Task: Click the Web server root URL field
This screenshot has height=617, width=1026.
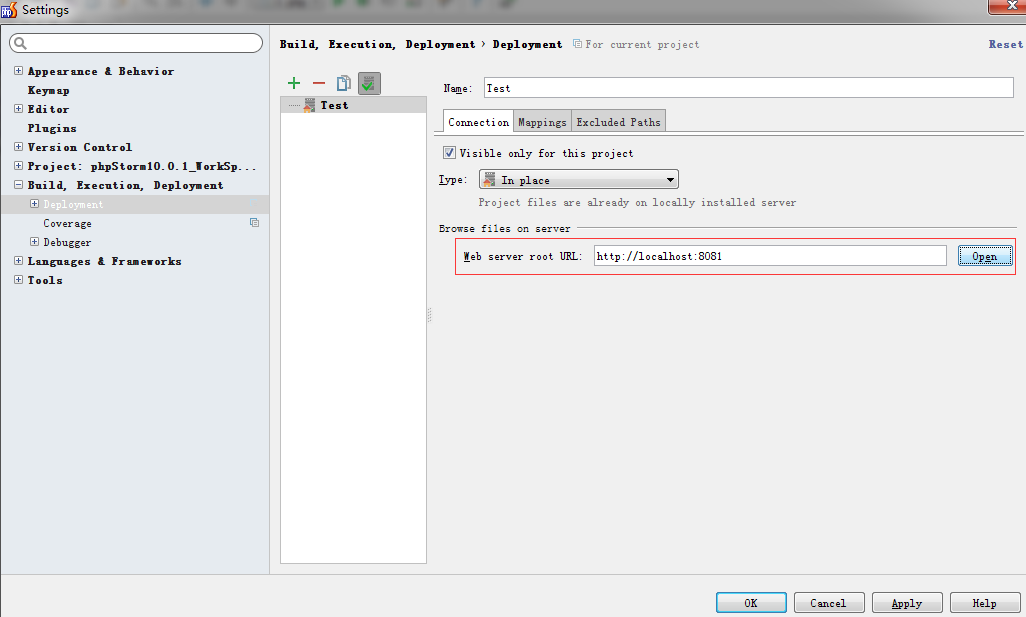Action: [x=770, y=256]
